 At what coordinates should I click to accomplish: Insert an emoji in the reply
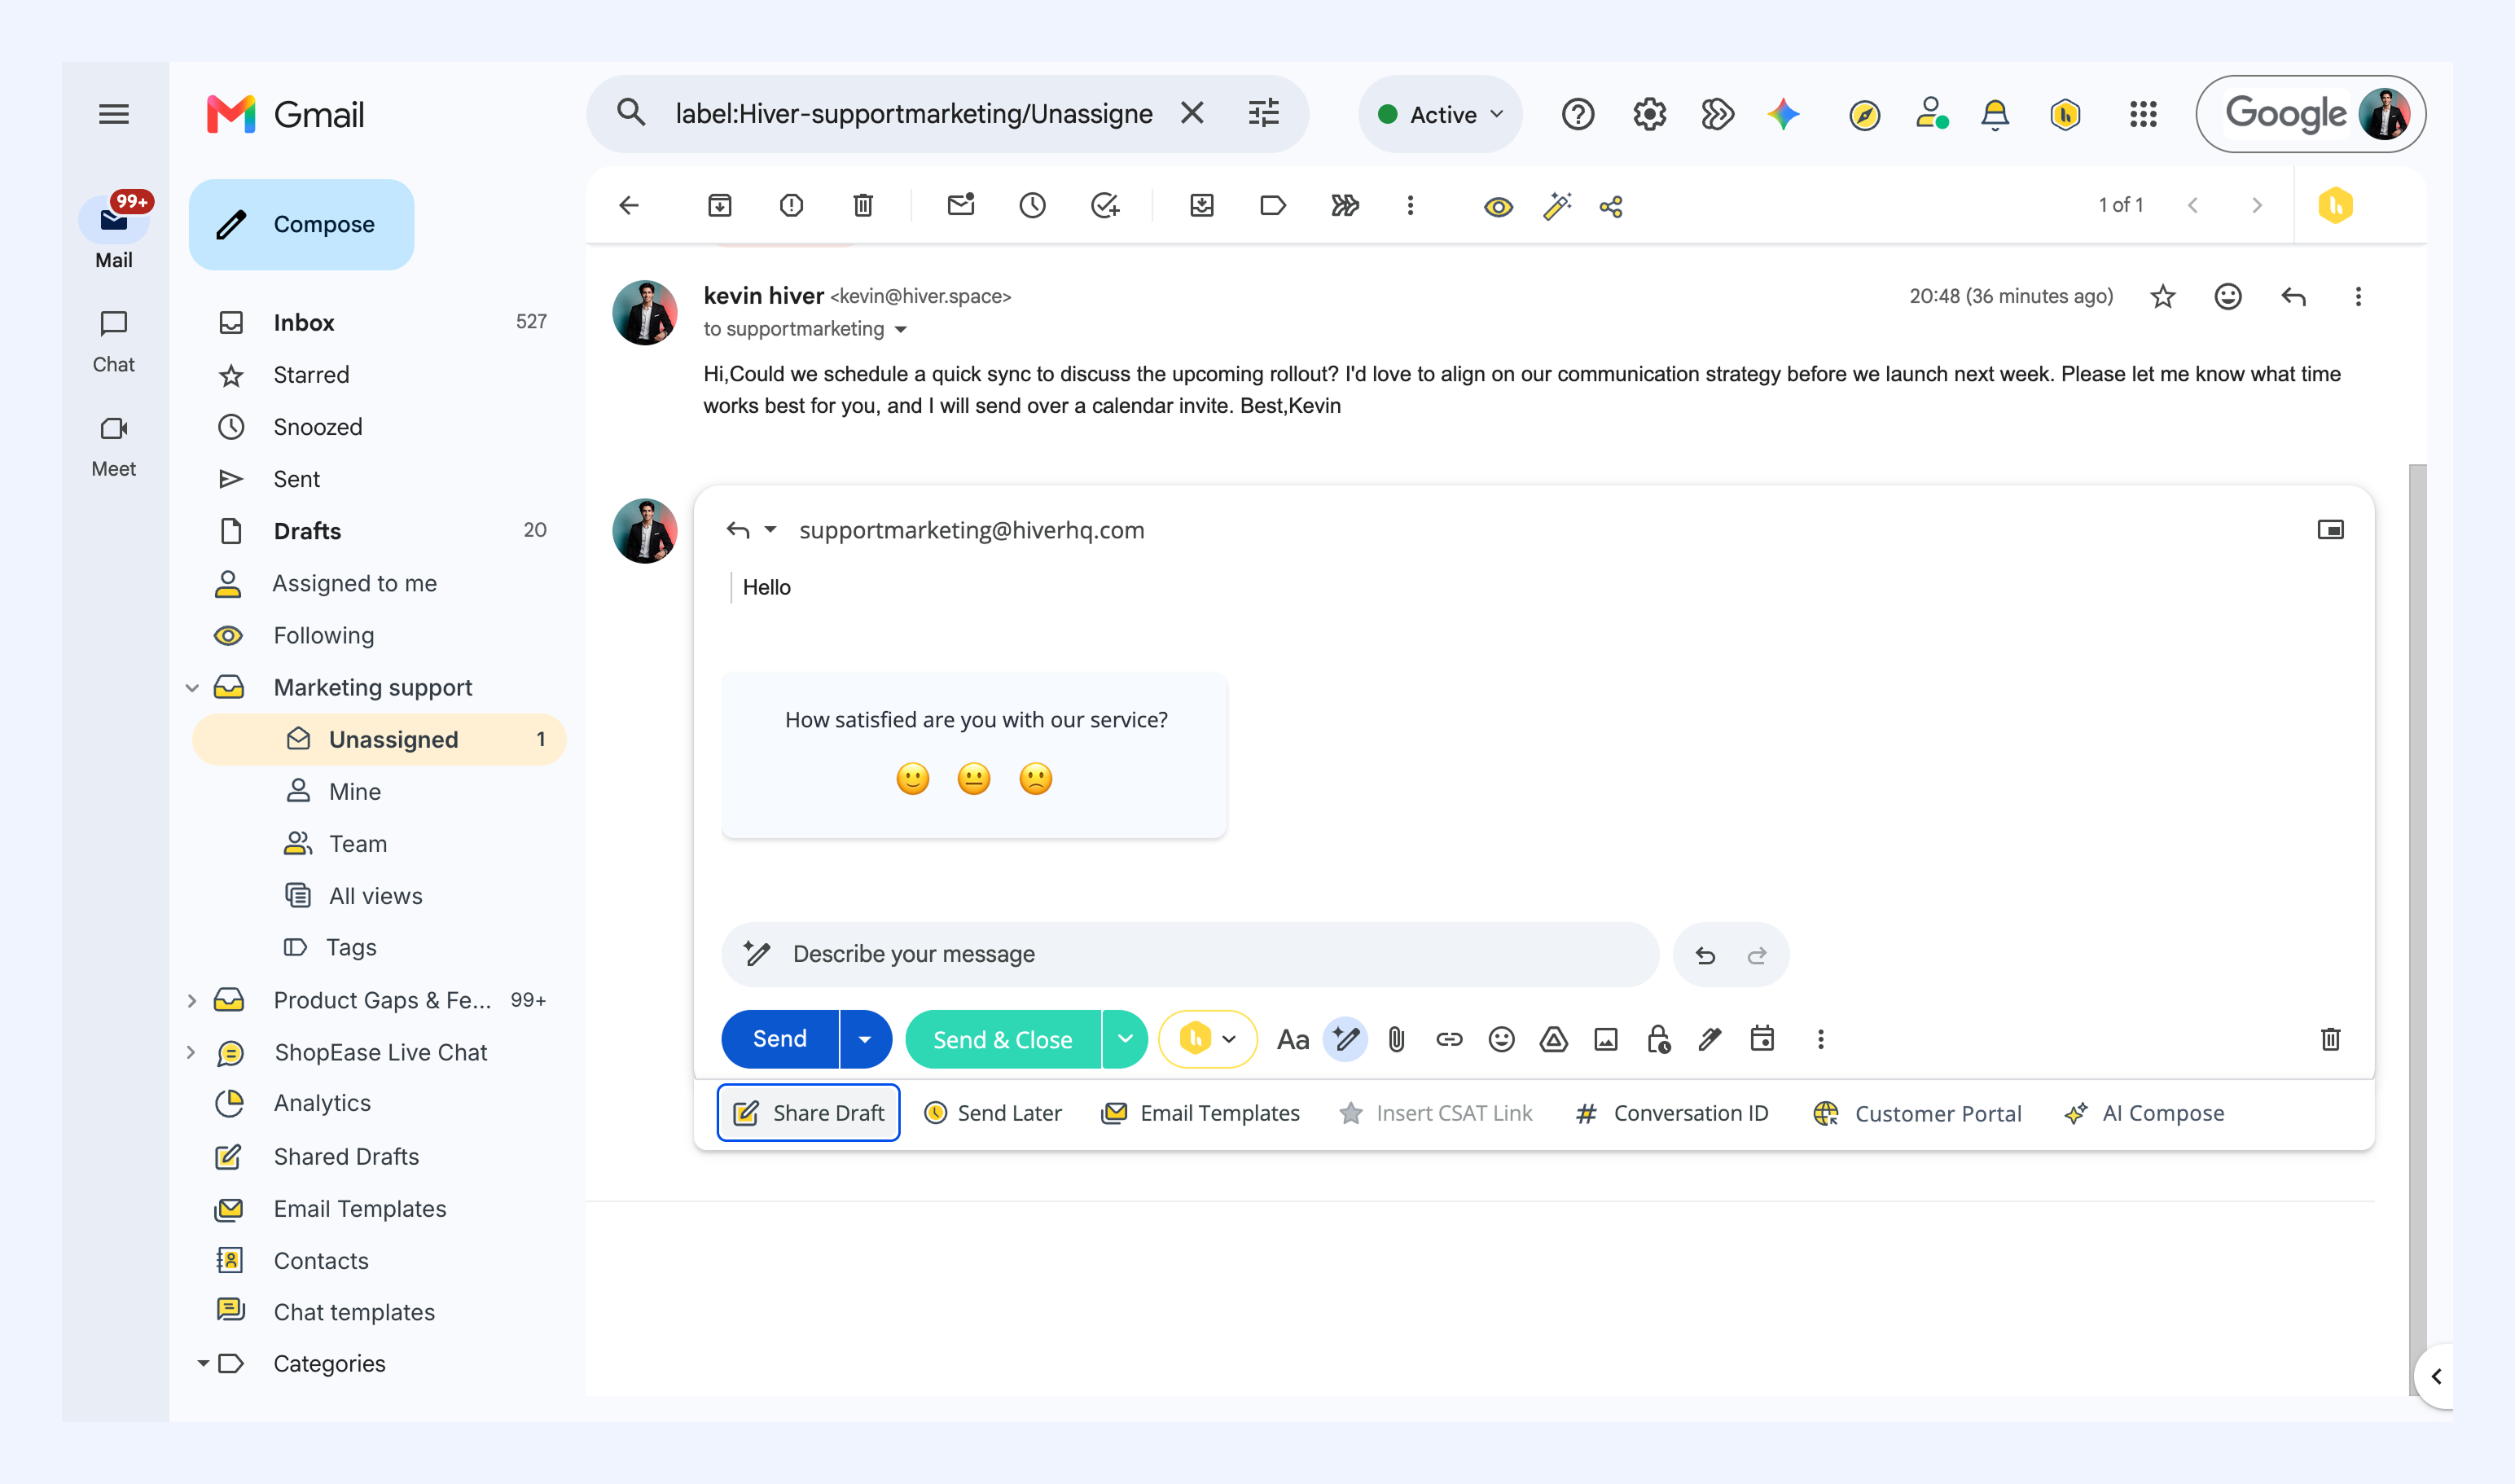pos(1501,1040)
